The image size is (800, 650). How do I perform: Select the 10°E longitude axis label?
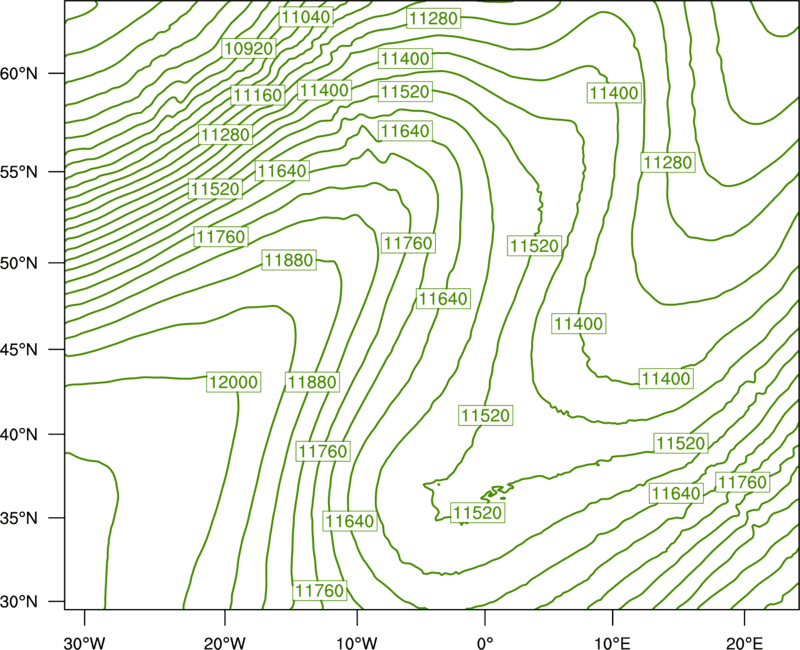(x=612, y=642)
